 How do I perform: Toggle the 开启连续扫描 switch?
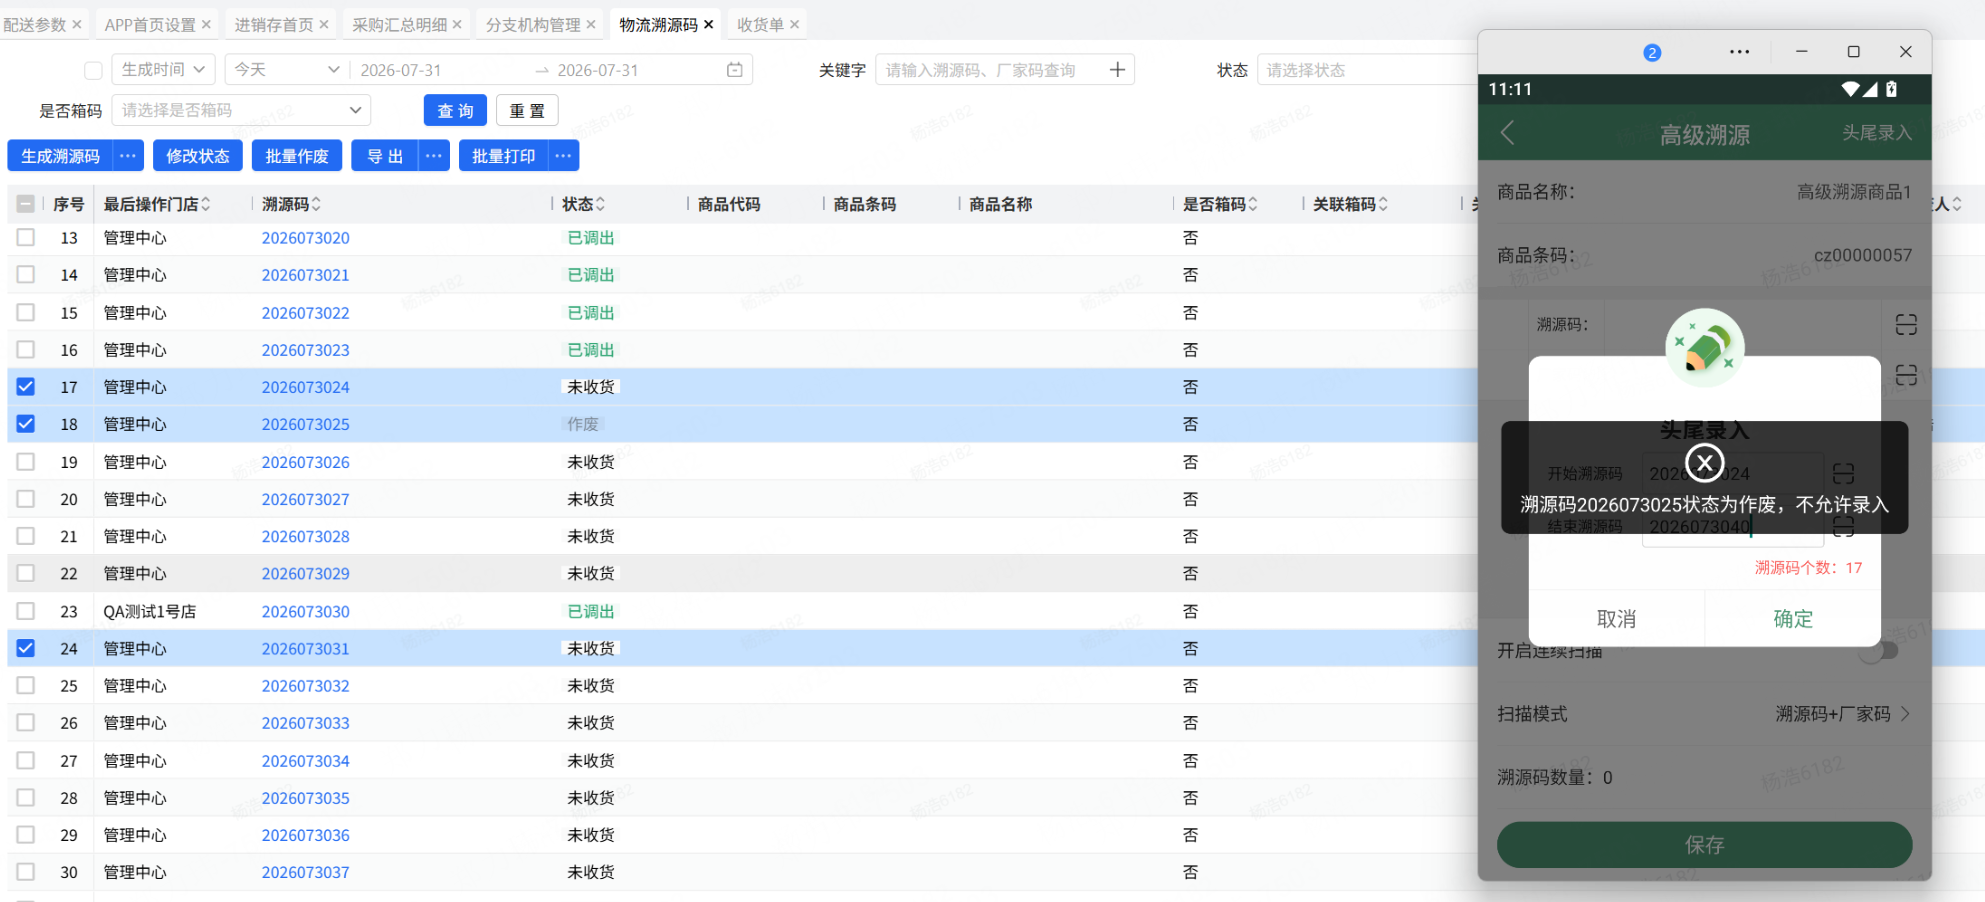[1880, 651]
